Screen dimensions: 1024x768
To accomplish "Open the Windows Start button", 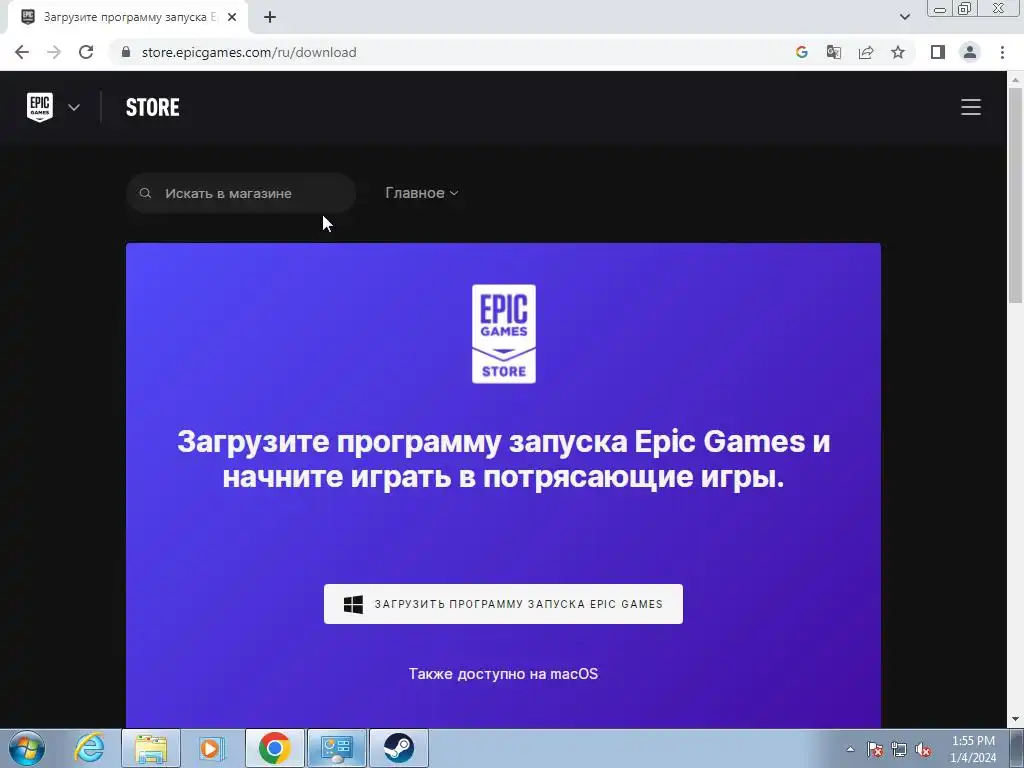I will pos(27,748).
